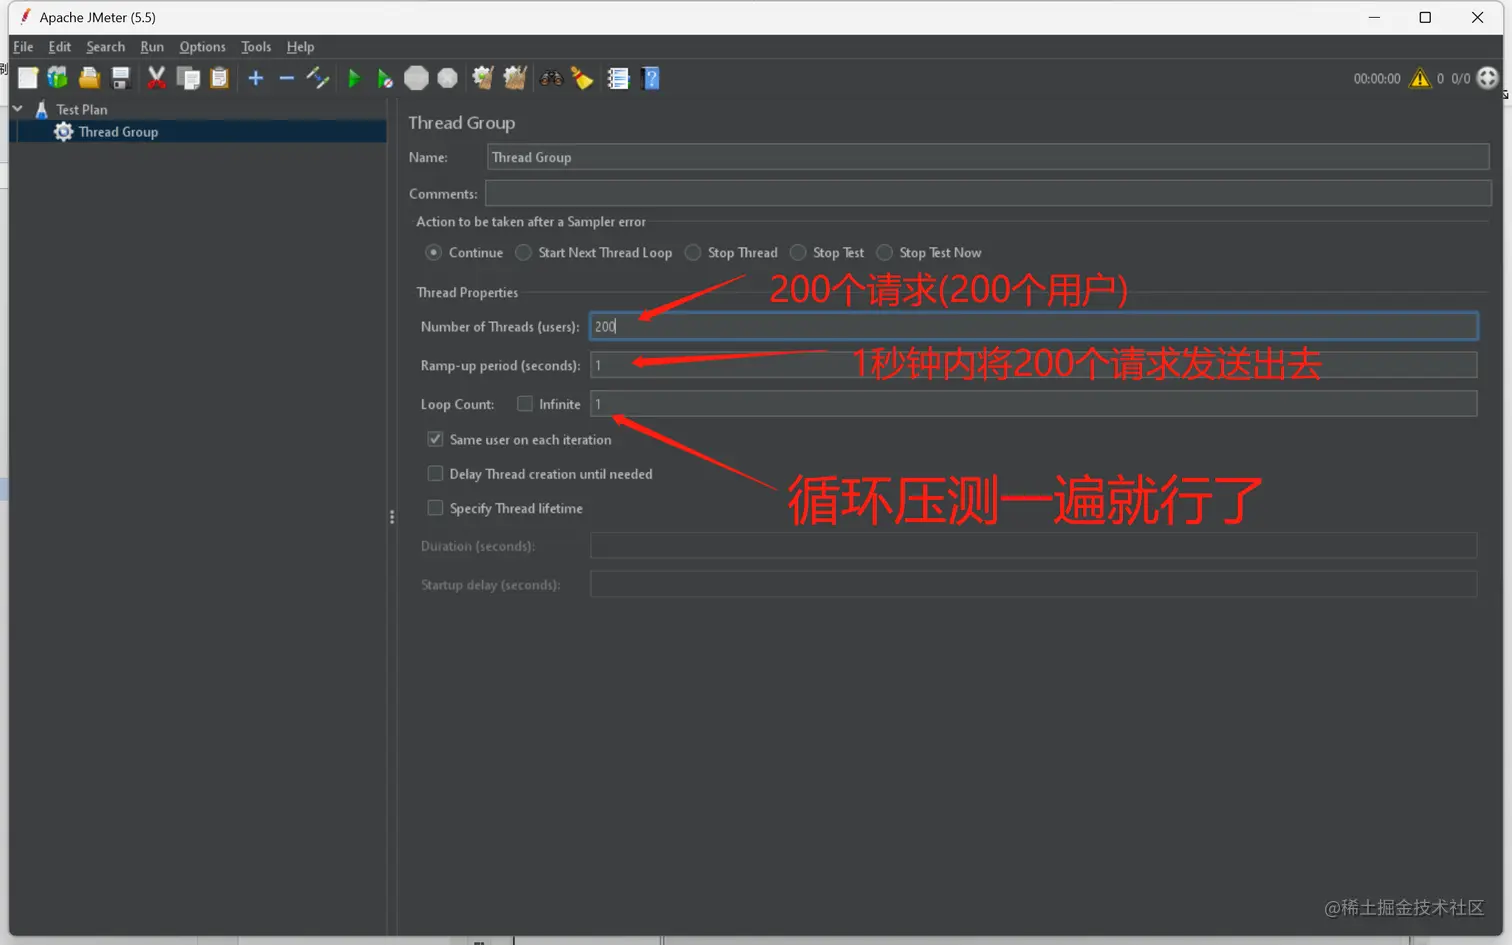Select the Continue radio button

pos(433,253)
